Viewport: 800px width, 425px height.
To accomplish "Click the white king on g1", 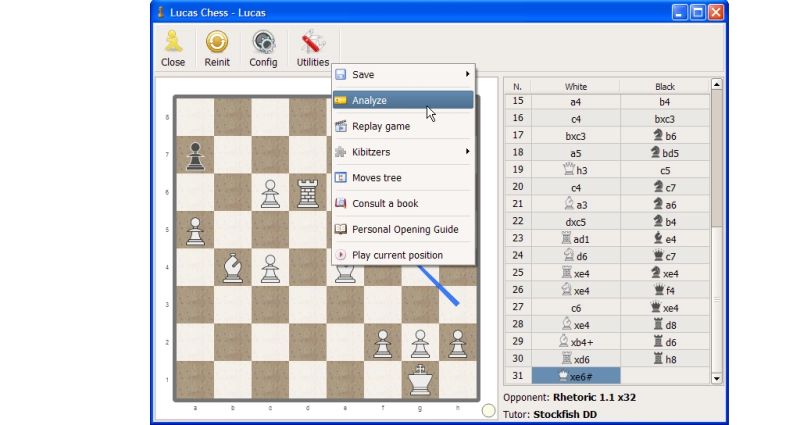I will 420,380.
